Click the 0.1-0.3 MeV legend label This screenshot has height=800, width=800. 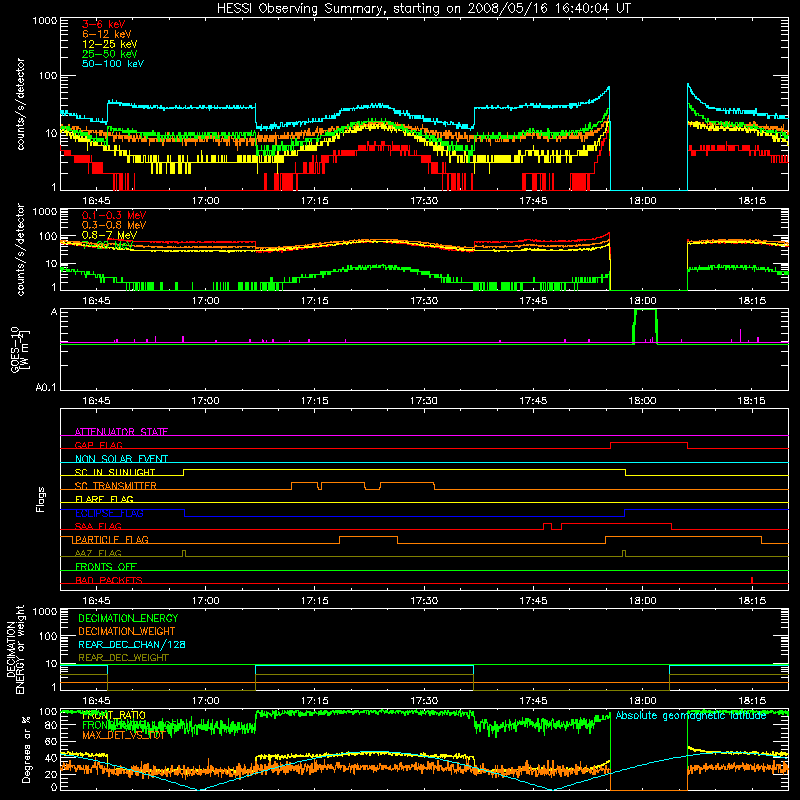(x=114, y=215)
